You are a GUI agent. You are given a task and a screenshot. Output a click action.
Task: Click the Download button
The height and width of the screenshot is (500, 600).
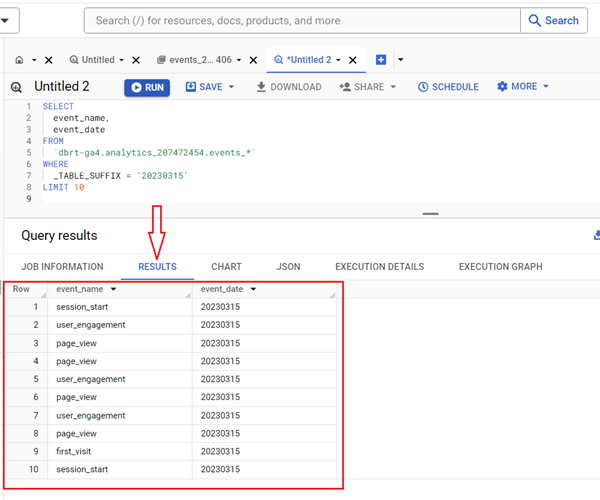289,87
